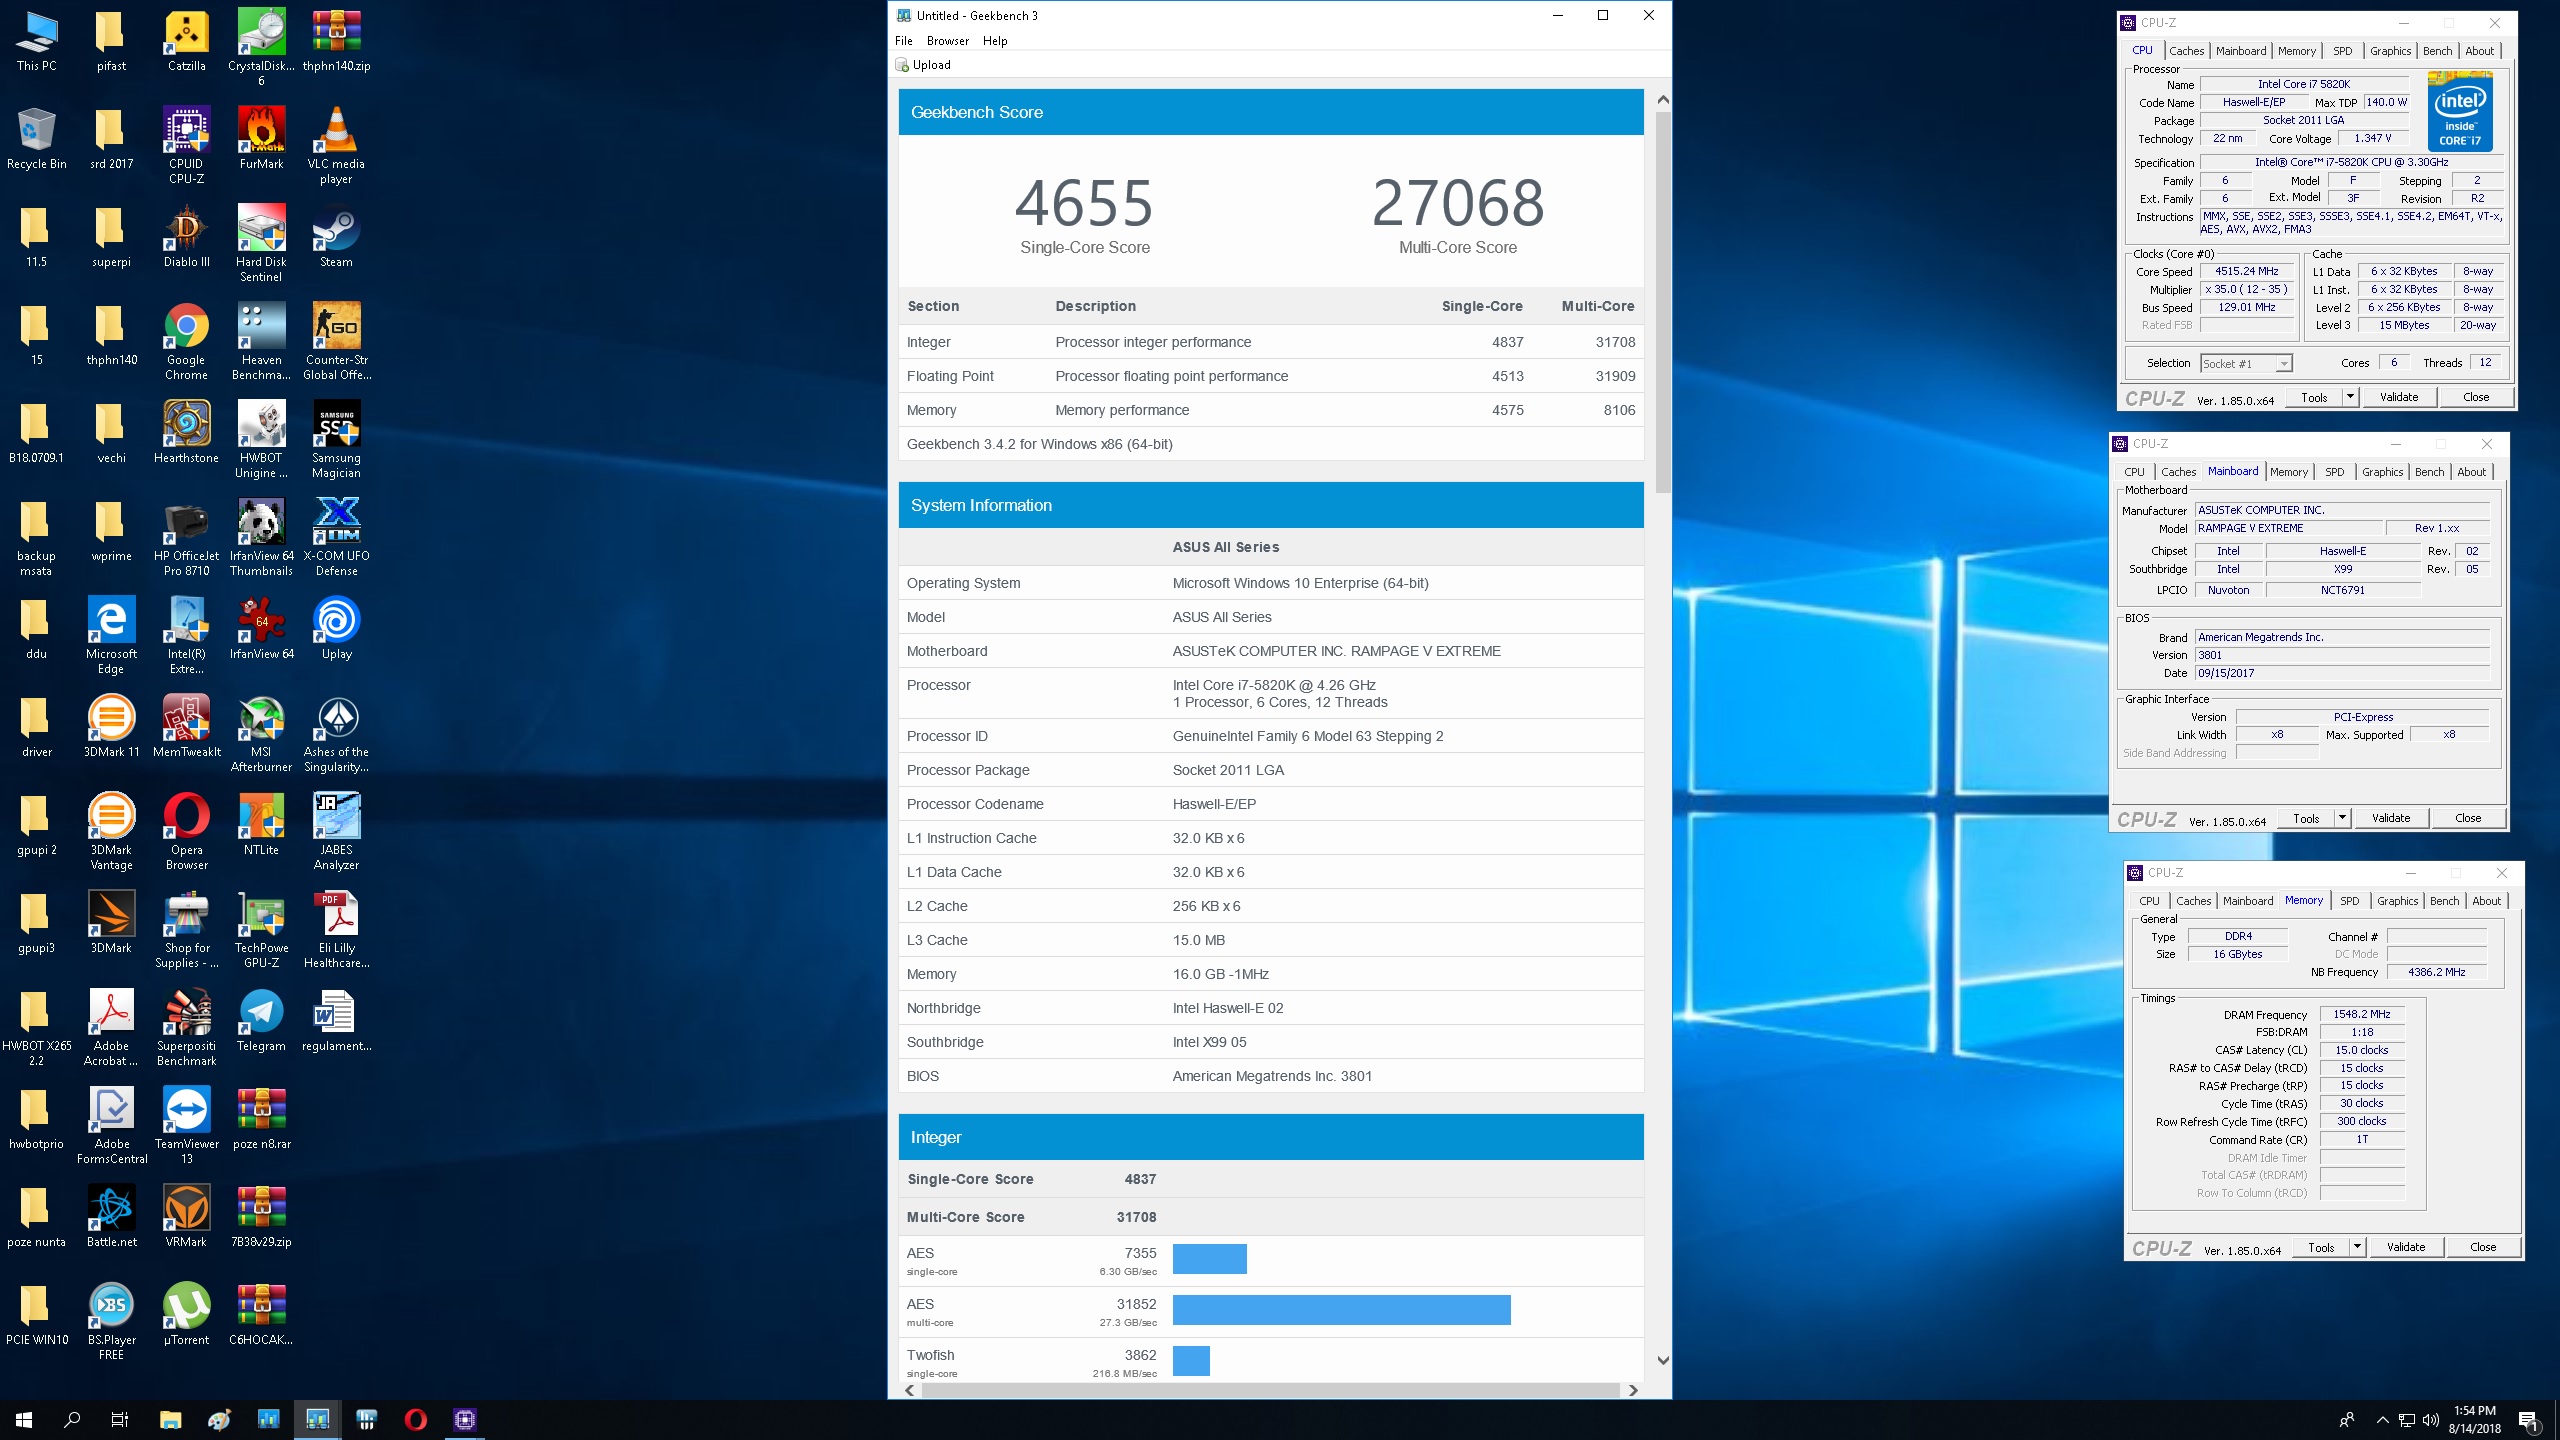This screenshot has width=2560, height=1440.
Task: Open Bench tab in top CPU-Z window
Action: (2437, 51)
